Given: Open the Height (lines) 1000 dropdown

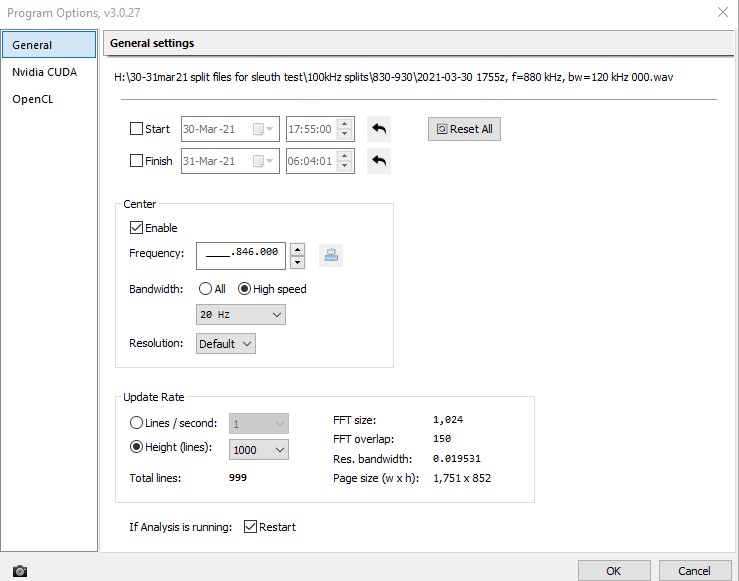Looking at the screenshot, I should tap(259, 450).
